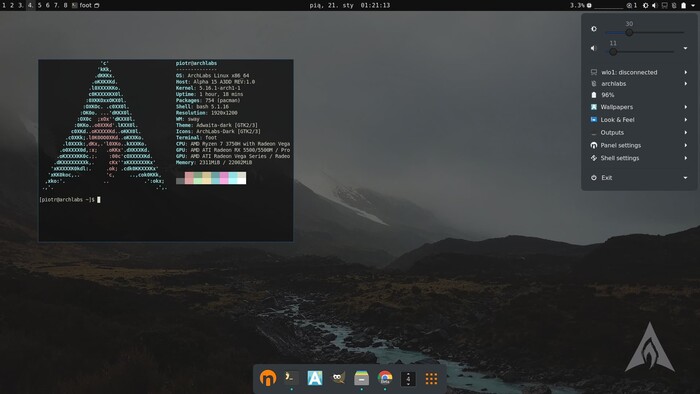Viewport: 700px width, 394px height.
Task: Open the blue letter A app in dock
Action: [315, 378]
